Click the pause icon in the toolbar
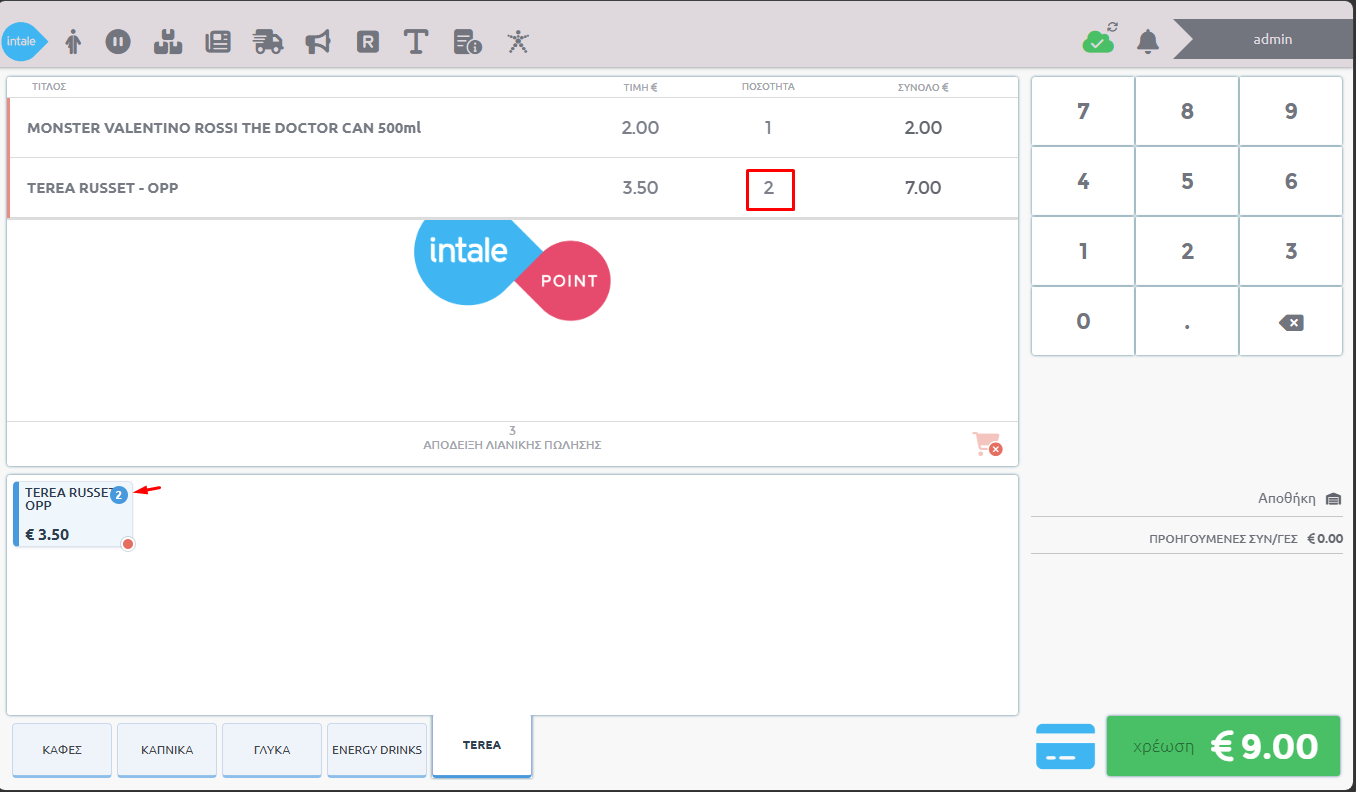The width and height of the screenshot is (1356, 792). click(118, 41)
